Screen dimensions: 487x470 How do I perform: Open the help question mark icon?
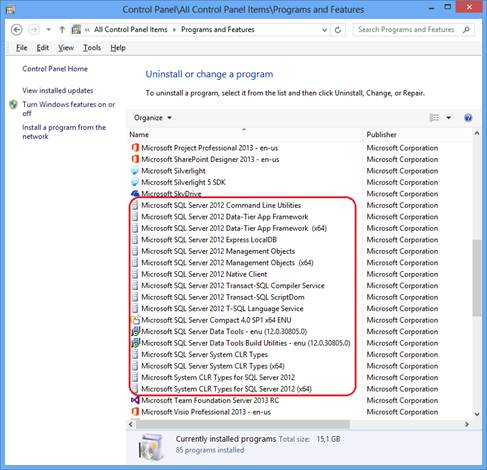pyautogui.click(x=468, y=118)
